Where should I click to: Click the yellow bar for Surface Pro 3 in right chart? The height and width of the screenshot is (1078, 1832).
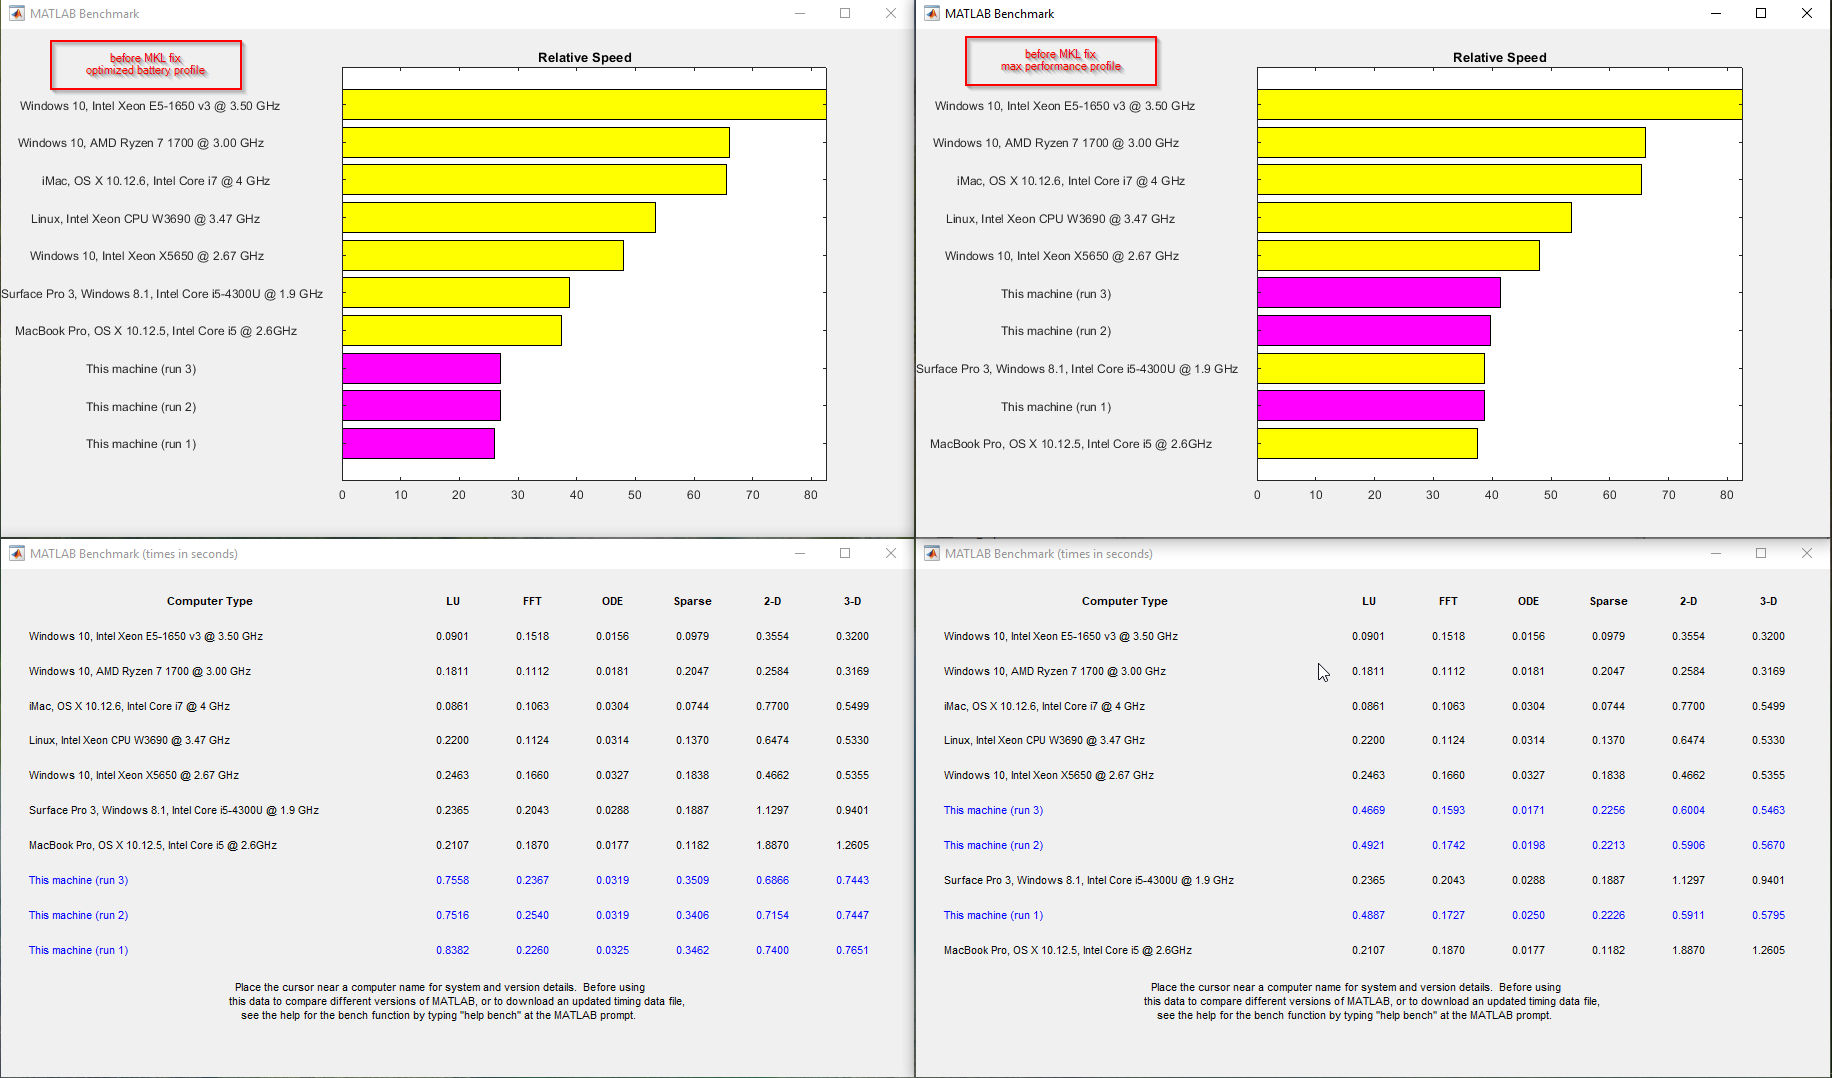coord(1370,368)
